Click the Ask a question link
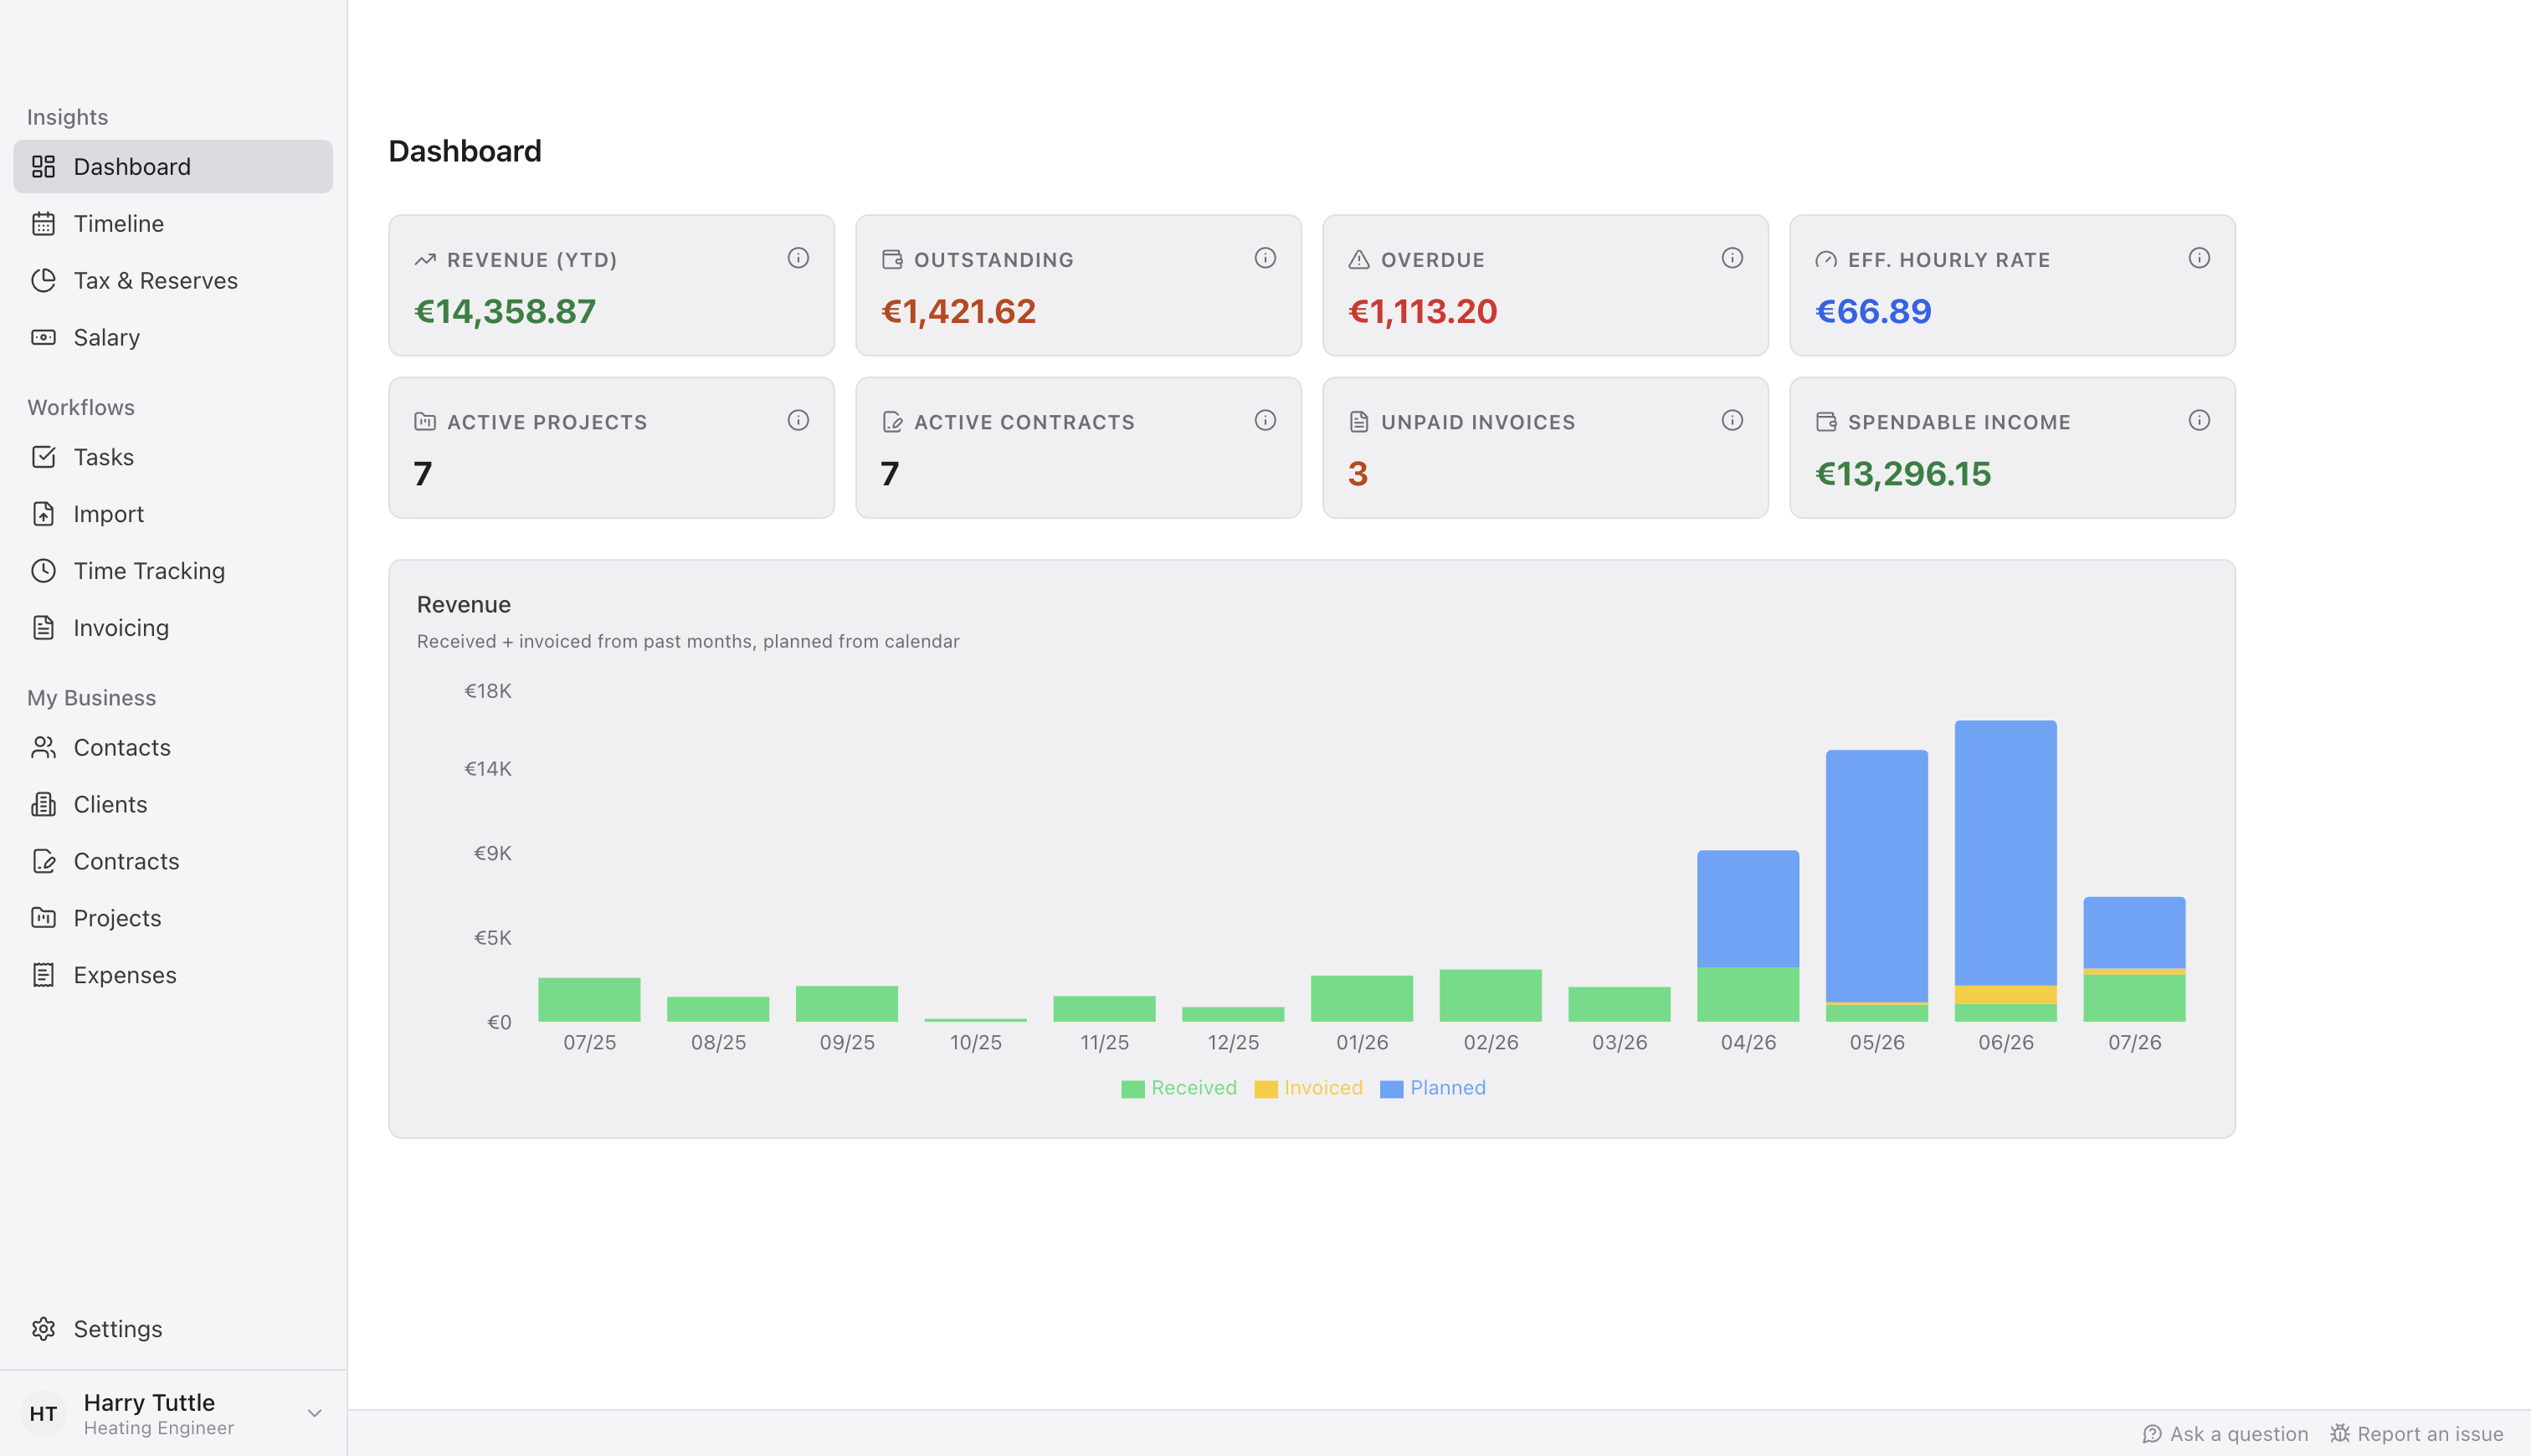Screen dimensions: 2531x1456 coord(2225,1434)
